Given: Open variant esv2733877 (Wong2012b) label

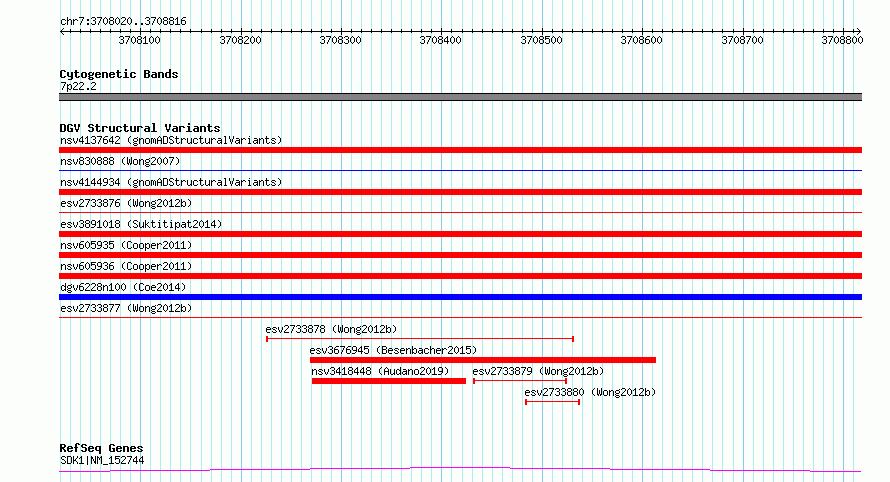Looking at the screenshot, I should tap(126, 308).
